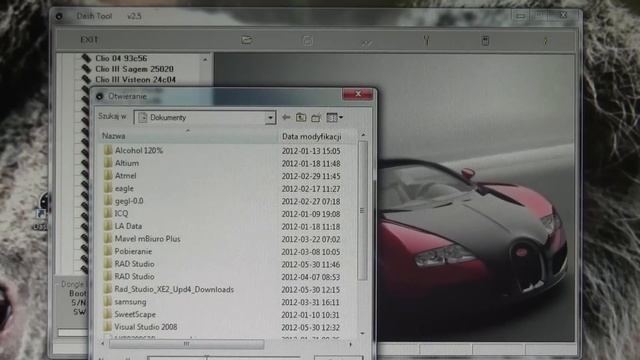Click the horizontal scroll left arrow
The image size is (640, 360).
pyautogui.click(x=102, y=344)
